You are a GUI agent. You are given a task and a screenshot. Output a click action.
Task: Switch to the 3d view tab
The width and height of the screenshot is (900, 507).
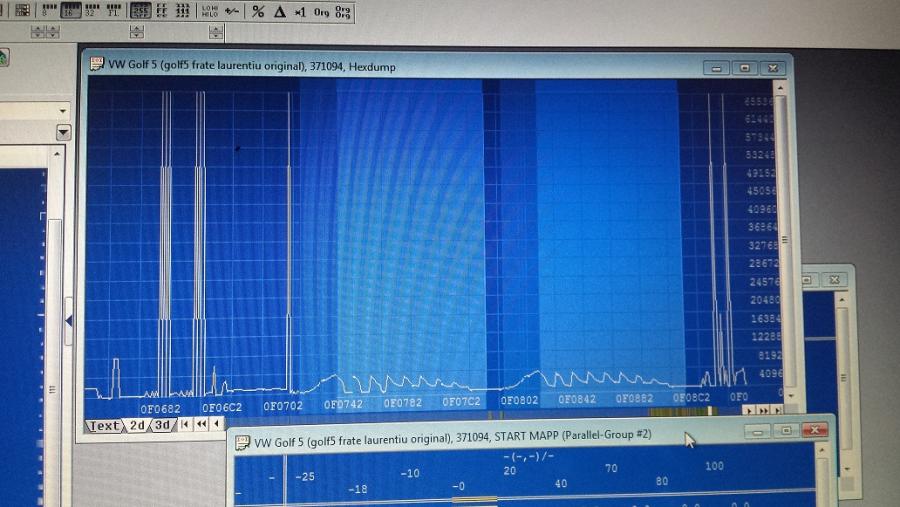pyautogui.click(x=161, y=426)
